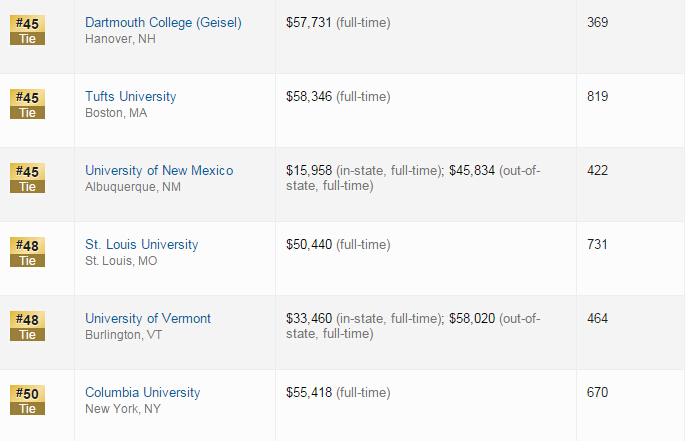Click the #45 Tie badge beside Tufts

28,104
